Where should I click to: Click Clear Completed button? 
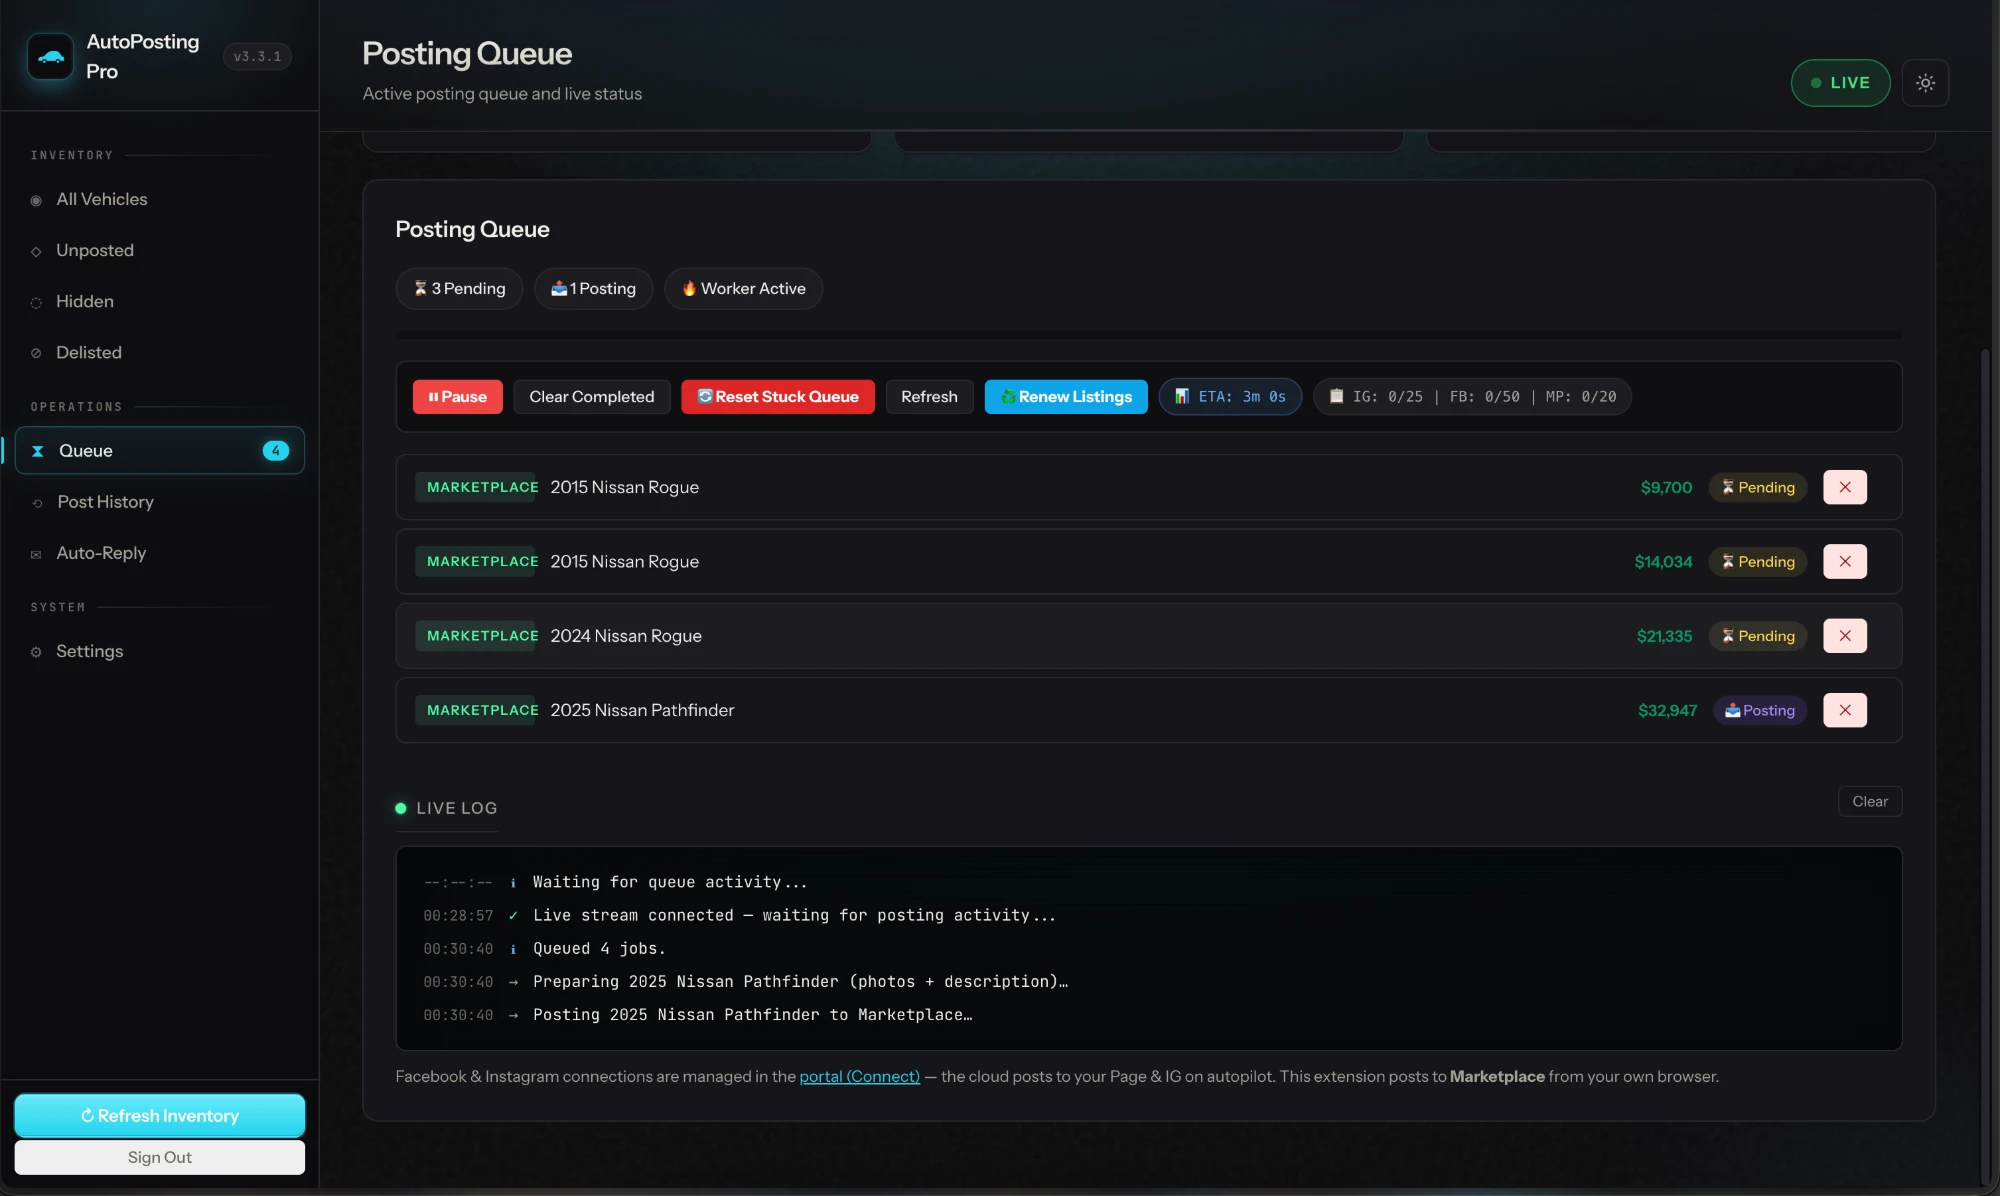pyautogui.click(x=592, y=397)
